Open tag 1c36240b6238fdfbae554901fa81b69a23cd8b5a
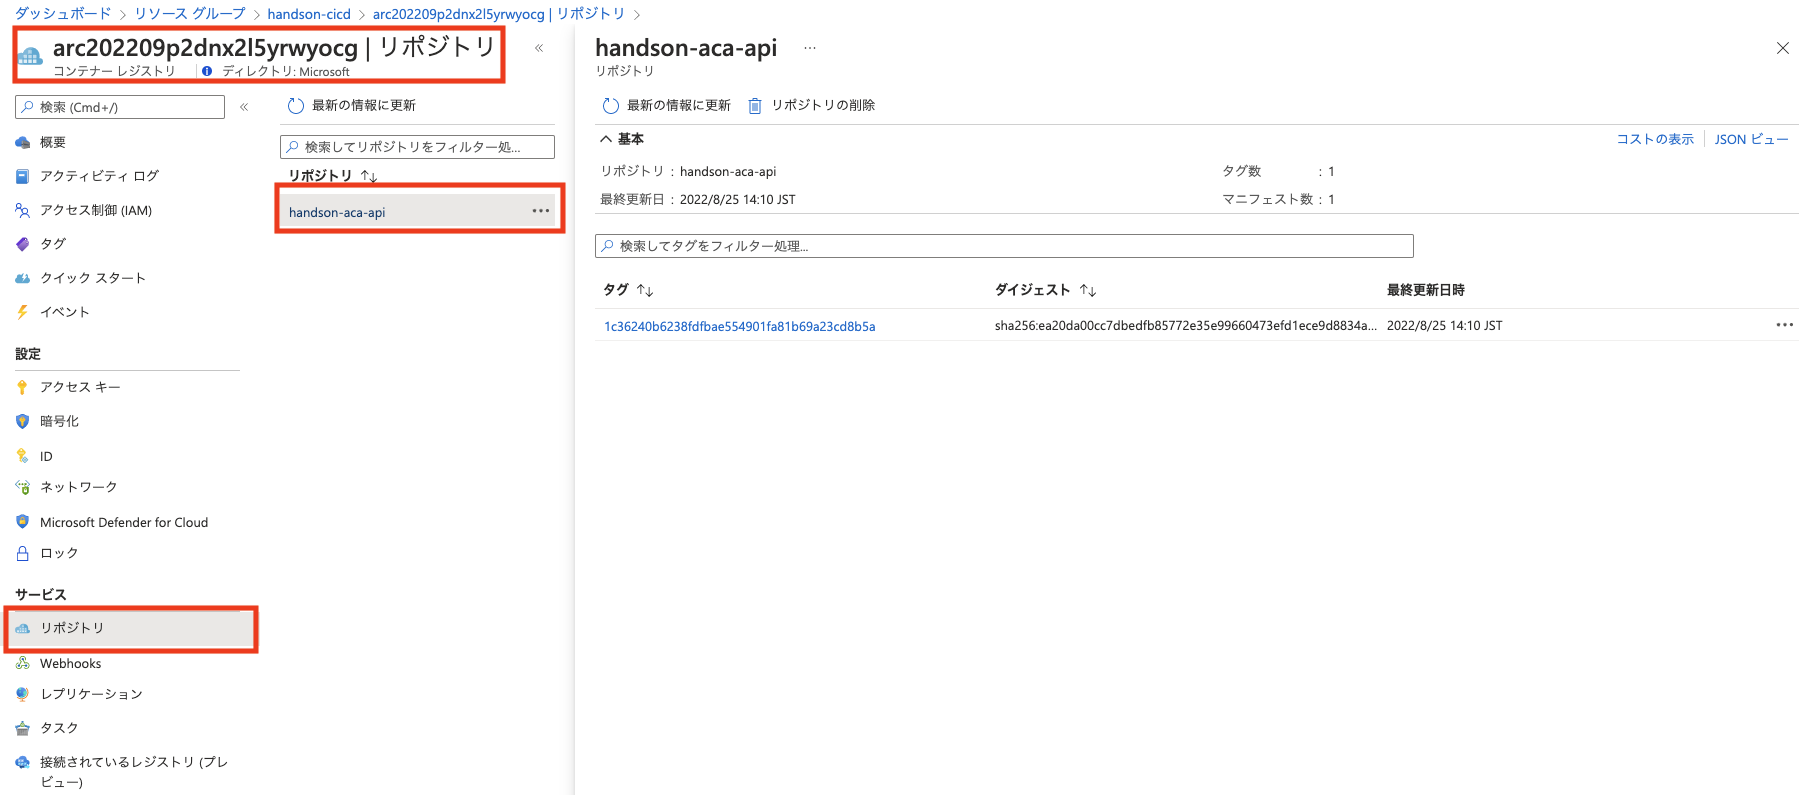 [x=739, y=326]
